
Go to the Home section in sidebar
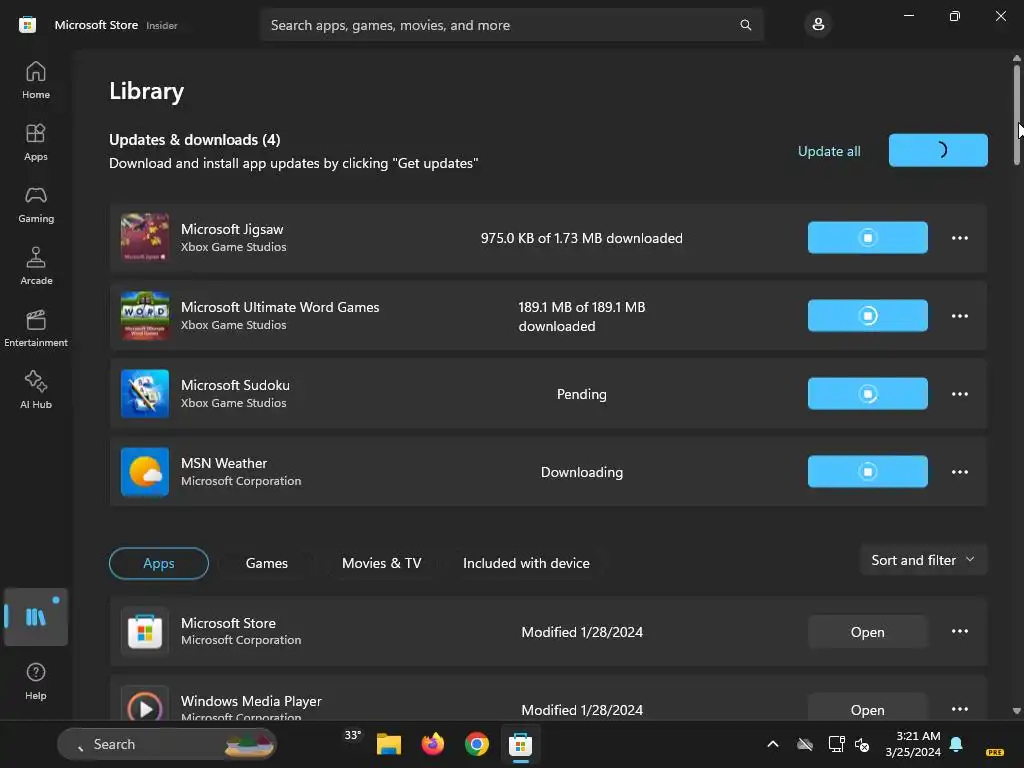pyautogui.click(x=36, y=80)
